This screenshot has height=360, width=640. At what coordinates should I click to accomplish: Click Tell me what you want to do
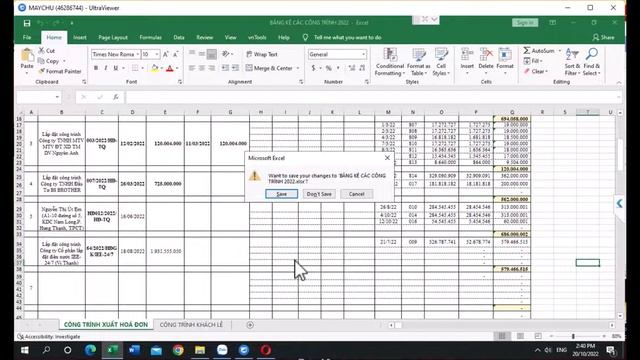click(x=347, y=37)
